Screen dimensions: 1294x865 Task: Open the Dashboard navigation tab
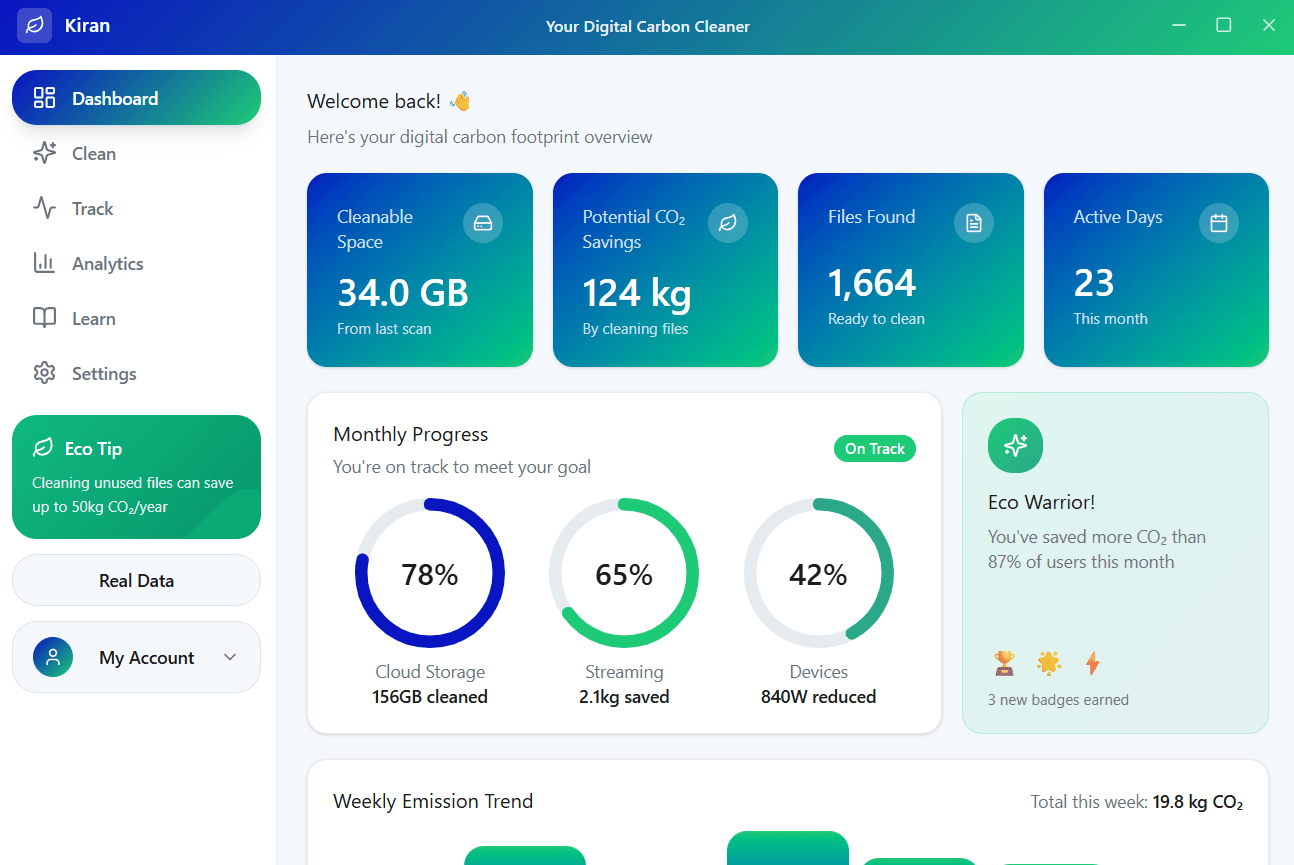coord(136,97)
